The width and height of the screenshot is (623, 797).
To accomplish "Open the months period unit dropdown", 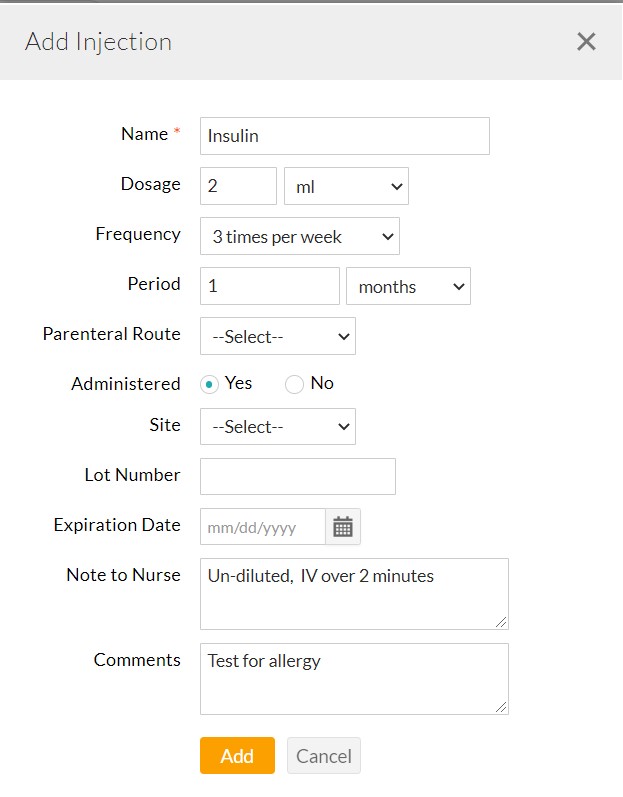I will [x=408, y=287].
